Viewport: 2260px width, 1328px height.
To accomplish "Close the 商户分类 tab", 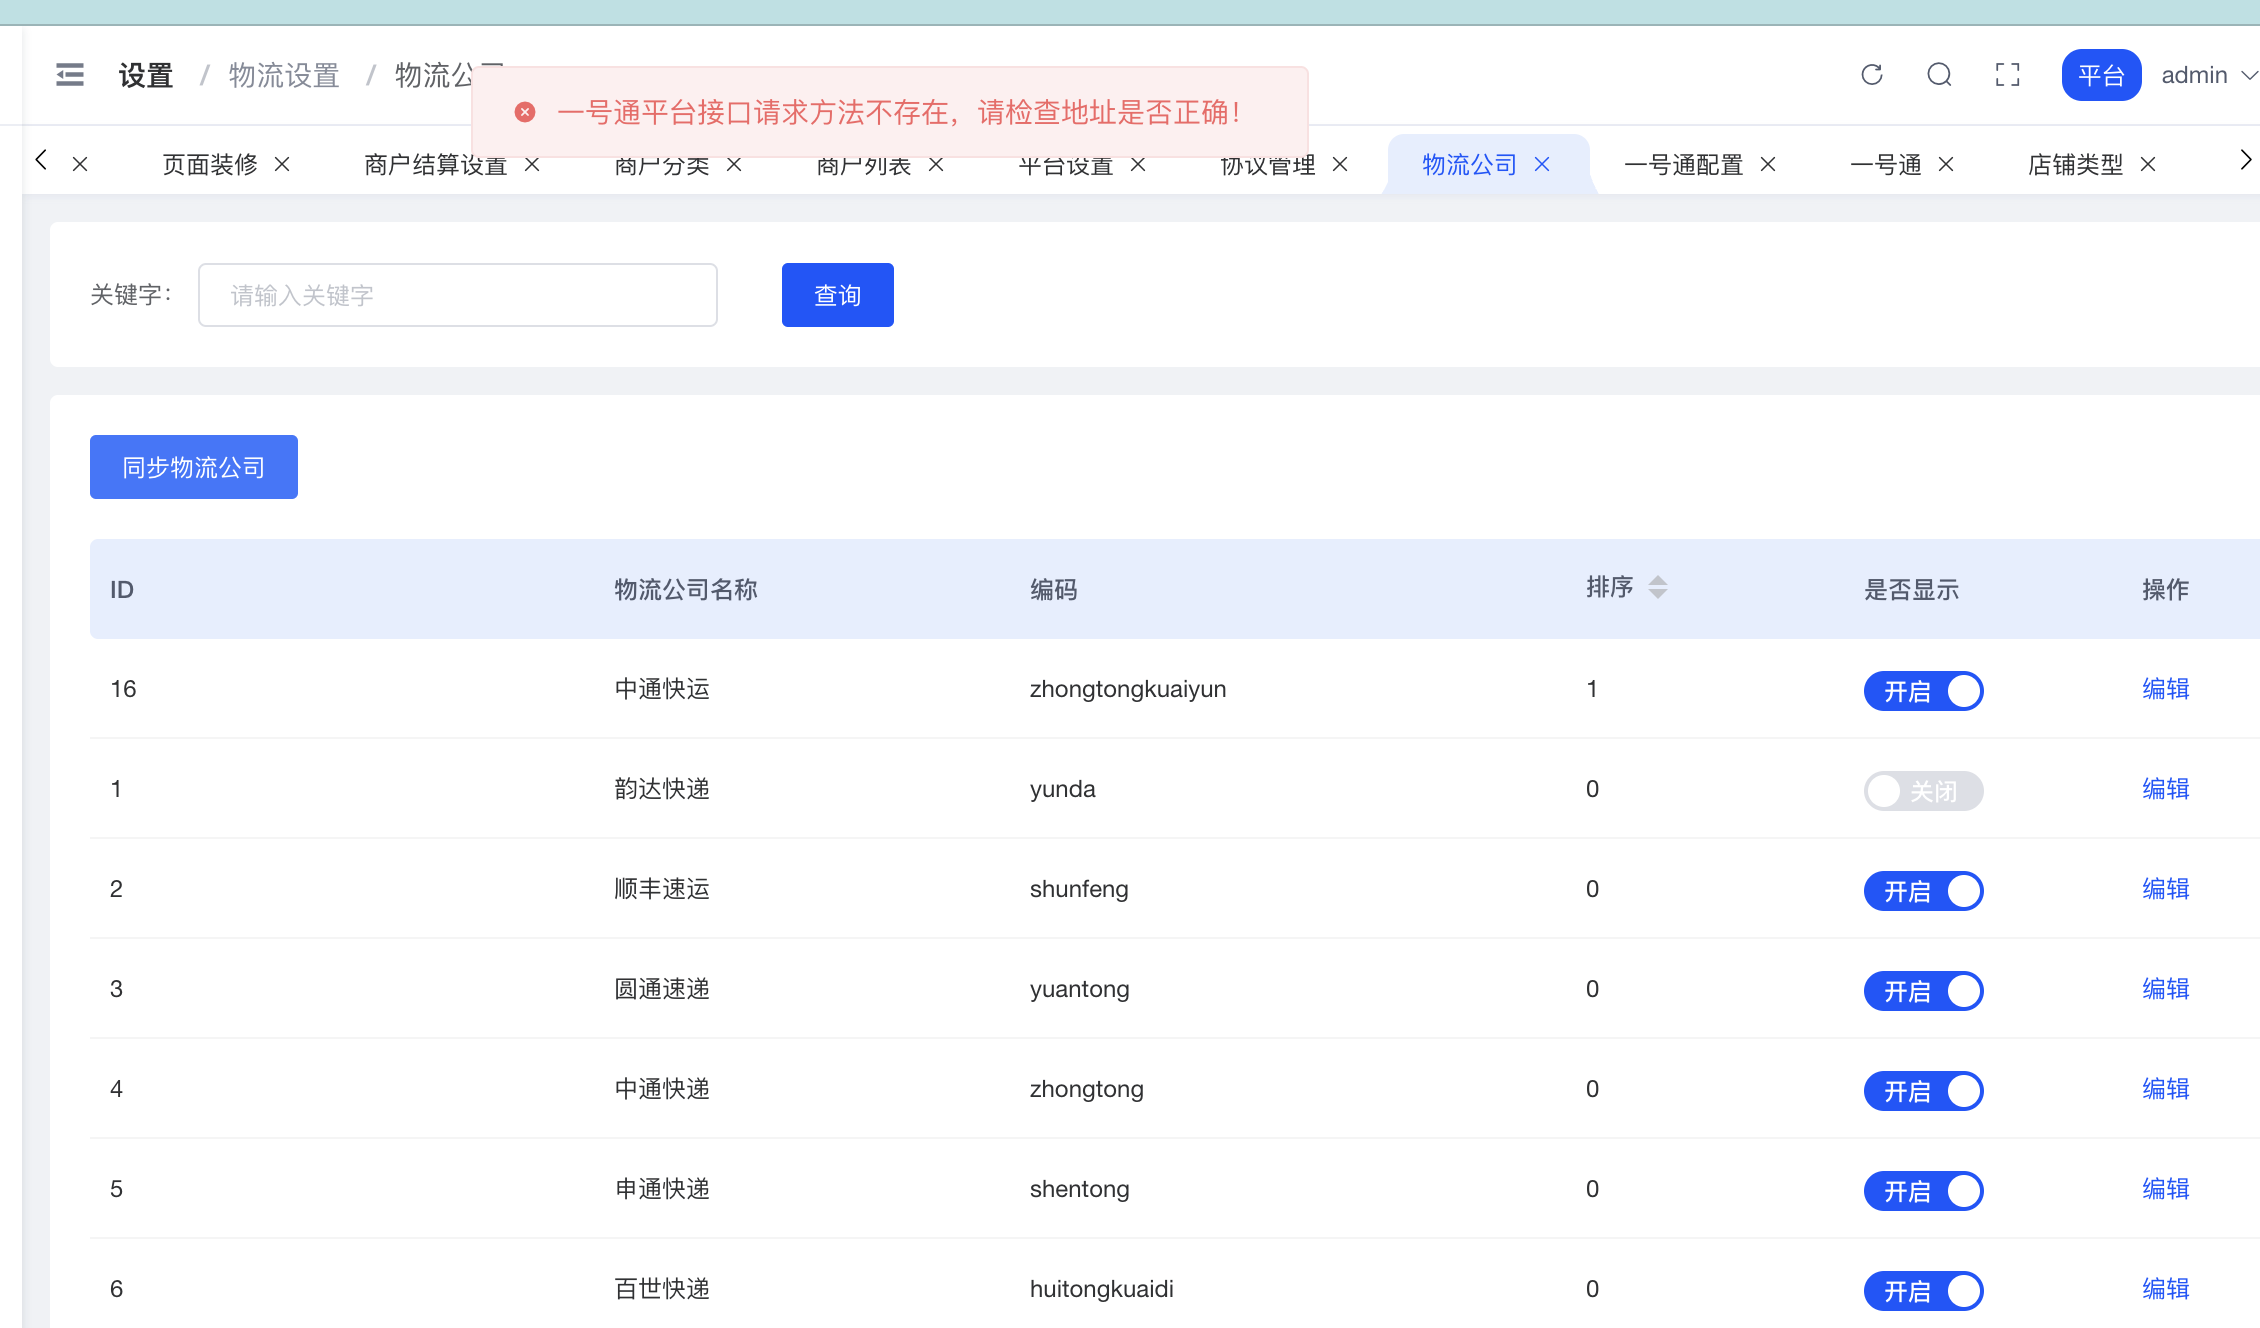I will tap(735, 164).
